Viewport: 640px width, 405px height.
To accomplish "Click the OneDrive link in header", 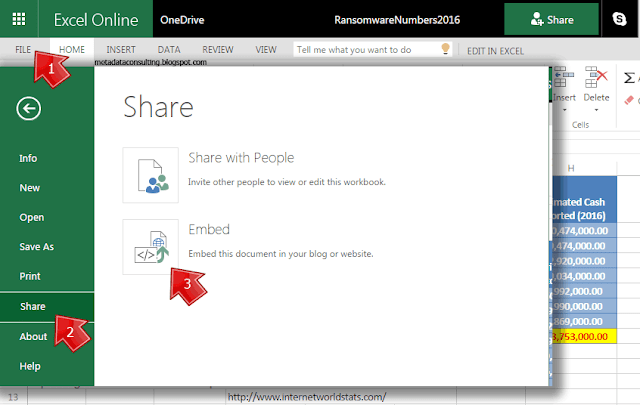I will (x=182, y=20).
